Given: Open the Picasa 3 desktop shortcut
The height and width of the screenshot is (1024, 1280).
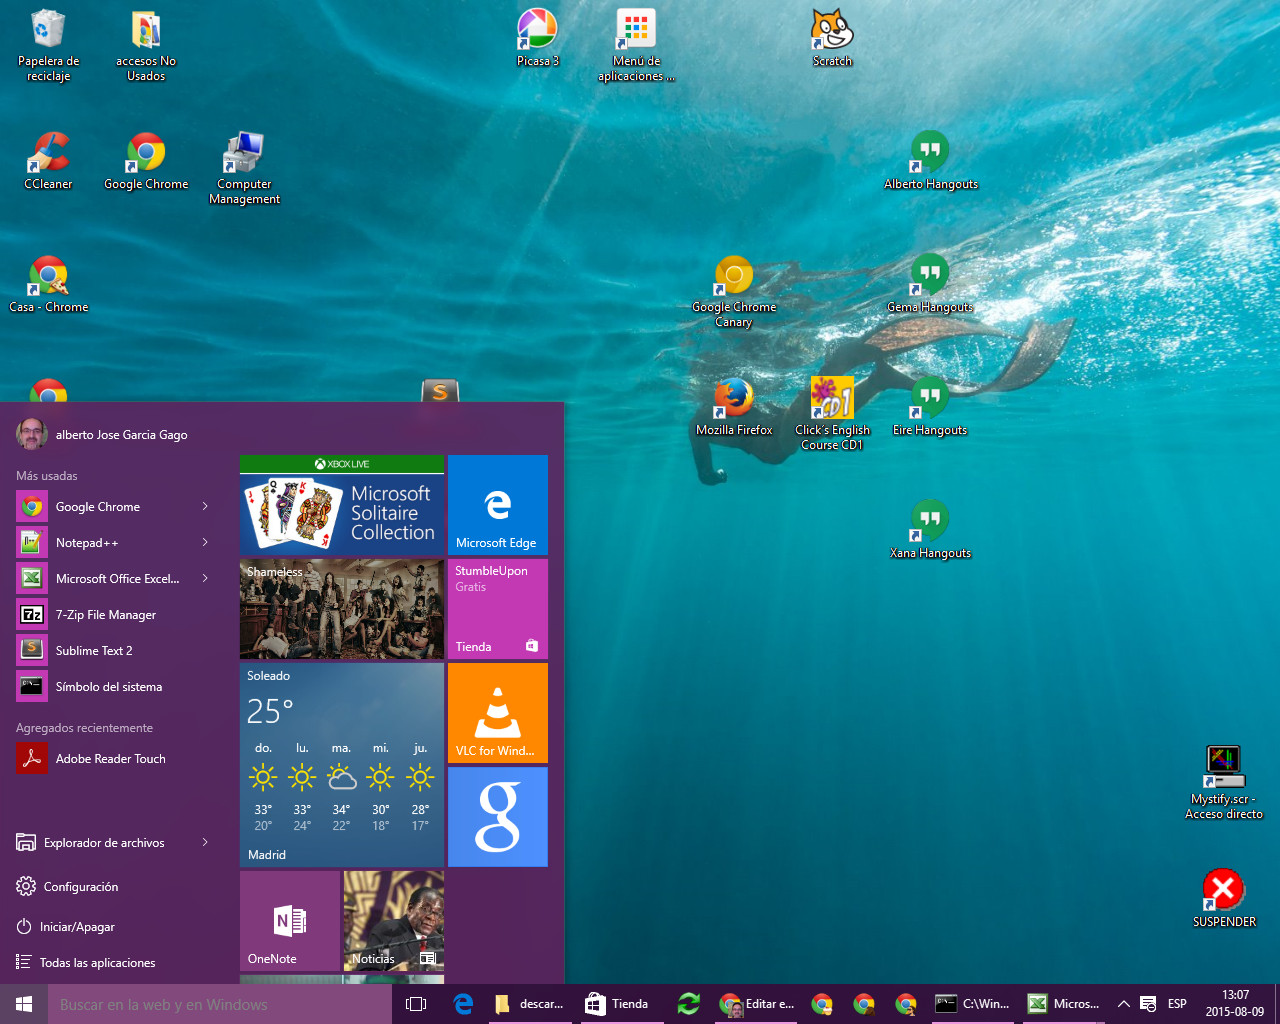Looking at the screenshot, I should pyautogui.click(x=537, y=32).
